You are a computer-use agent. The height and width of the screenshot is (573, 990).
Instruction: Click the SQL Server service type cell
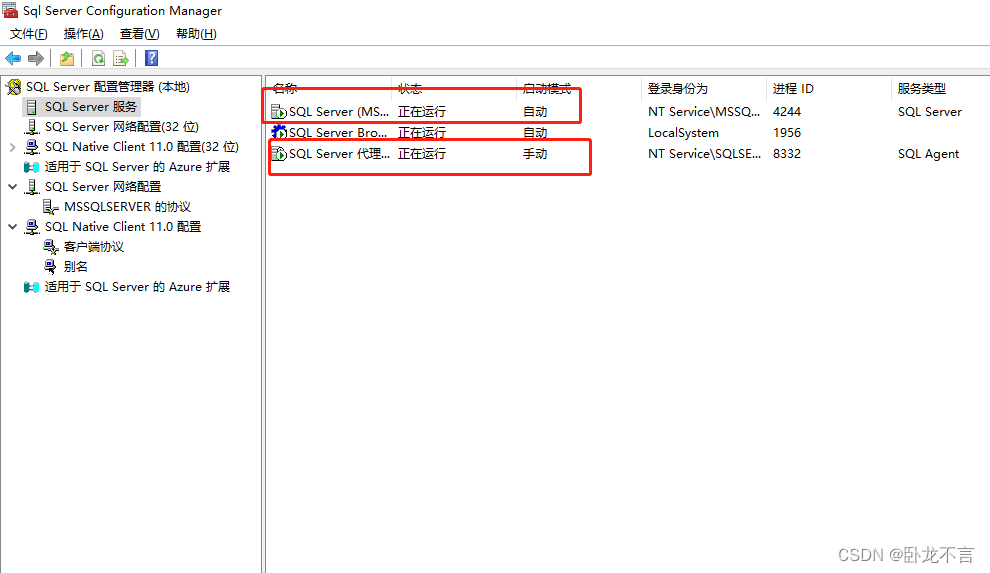(929, 112)
